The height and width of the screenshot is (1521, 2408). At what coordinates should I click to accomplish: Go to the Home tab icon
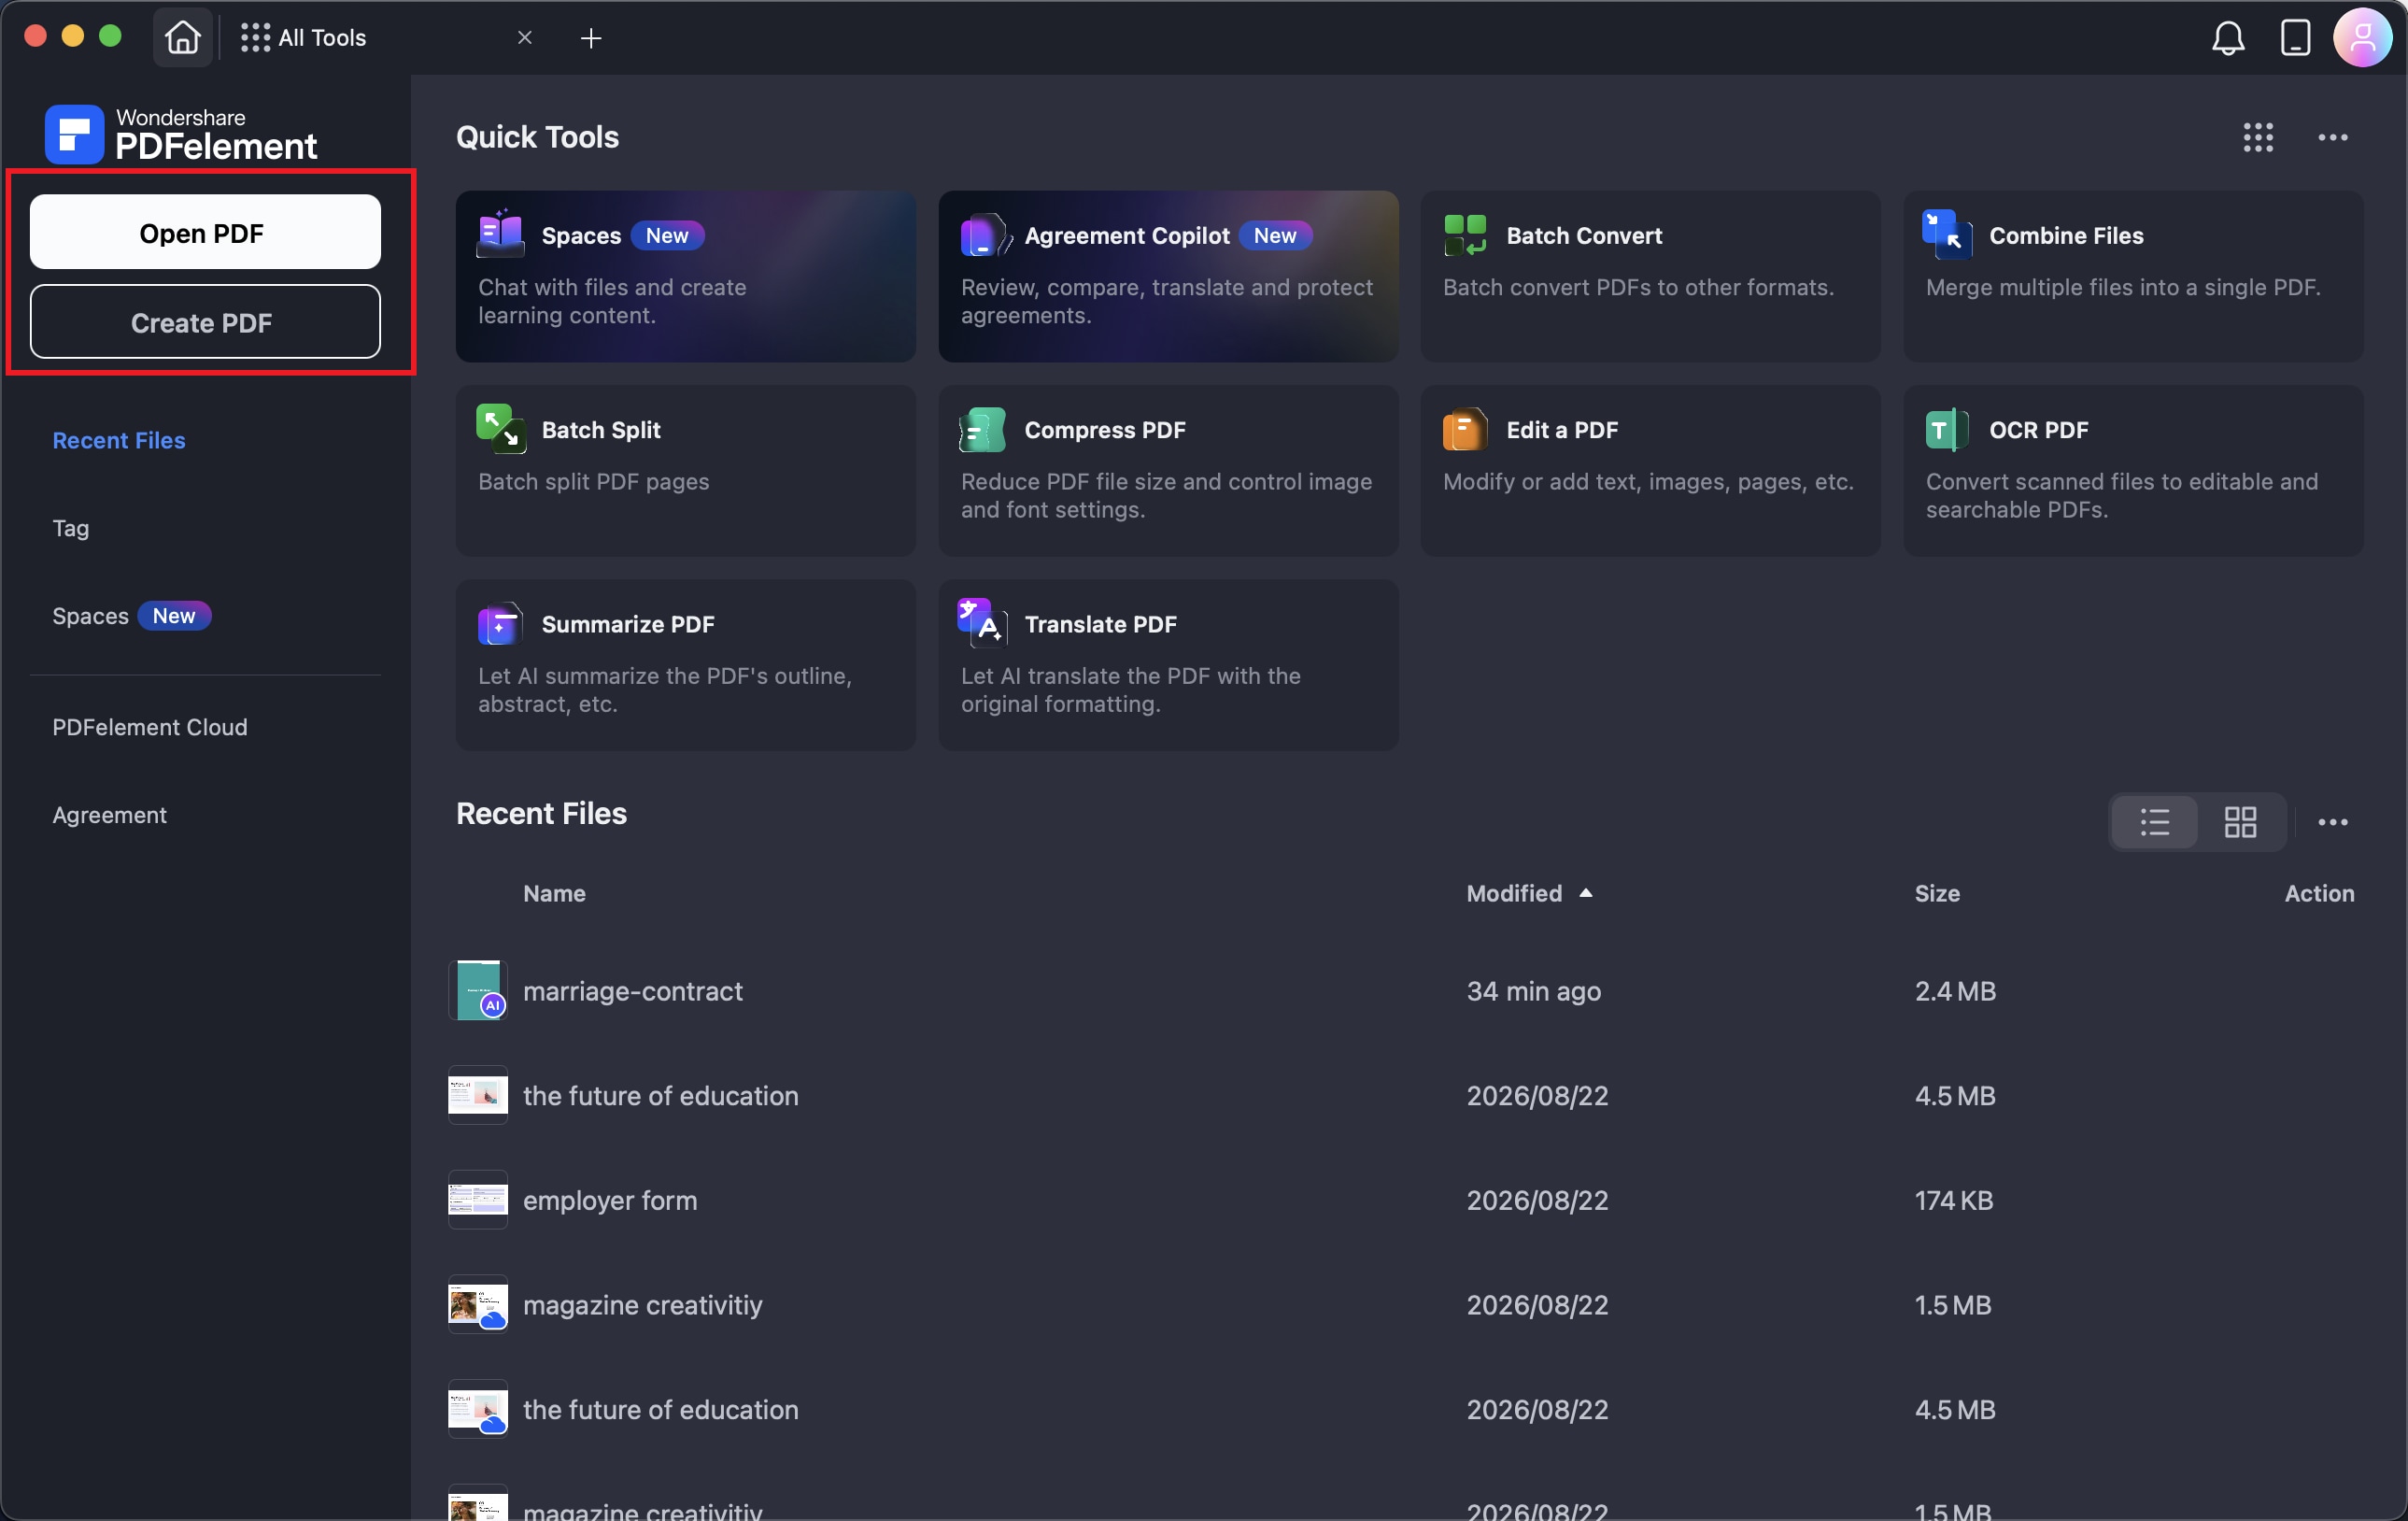tap(183, 38)
